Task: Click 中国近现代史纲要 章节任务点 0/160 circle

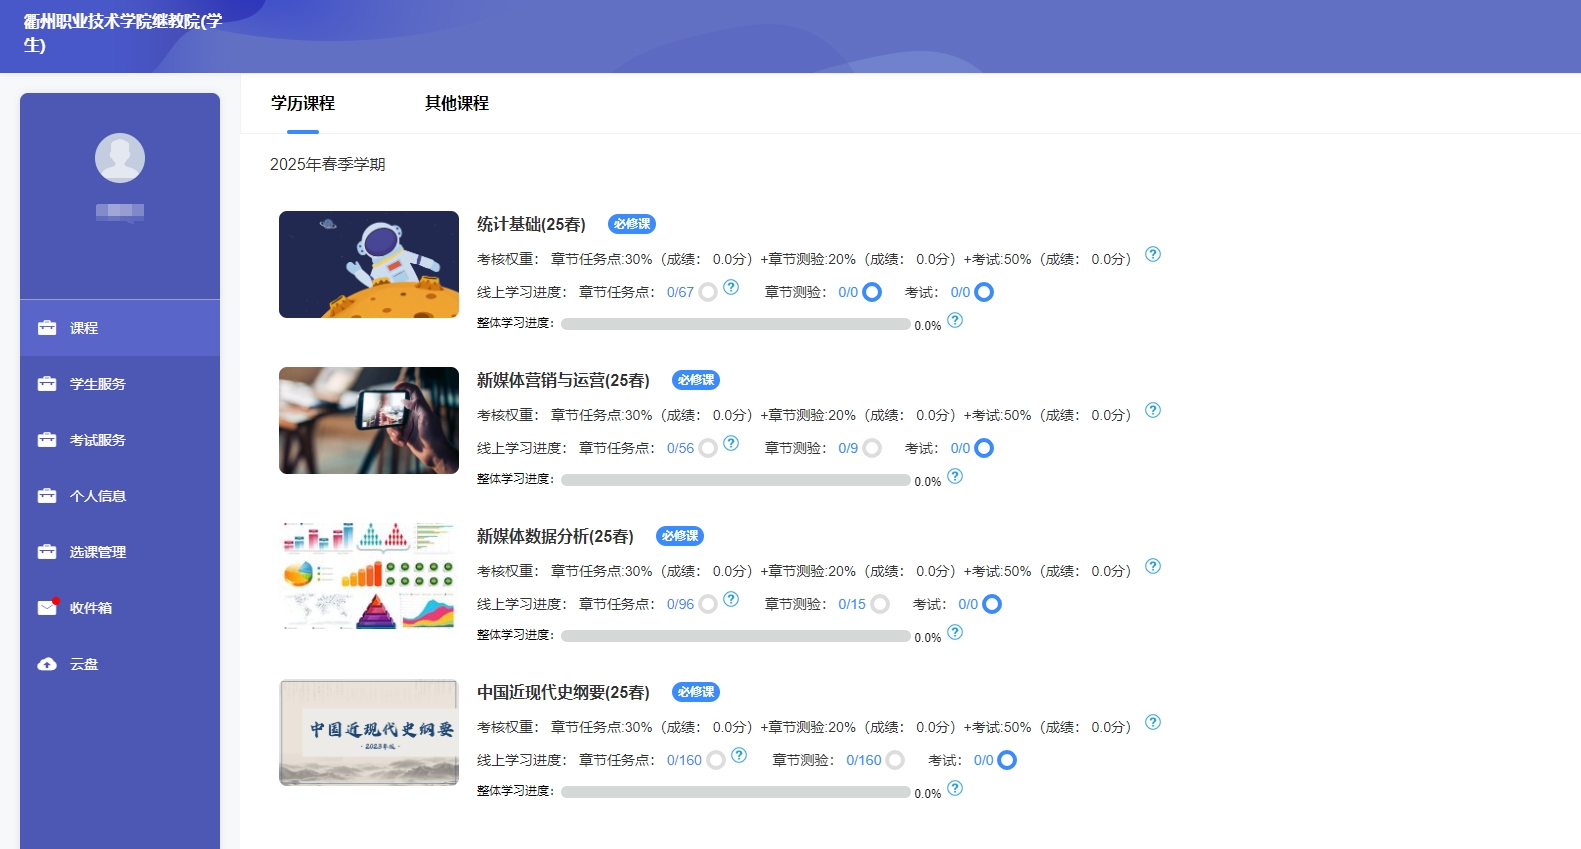Action: tap(716, 760)
